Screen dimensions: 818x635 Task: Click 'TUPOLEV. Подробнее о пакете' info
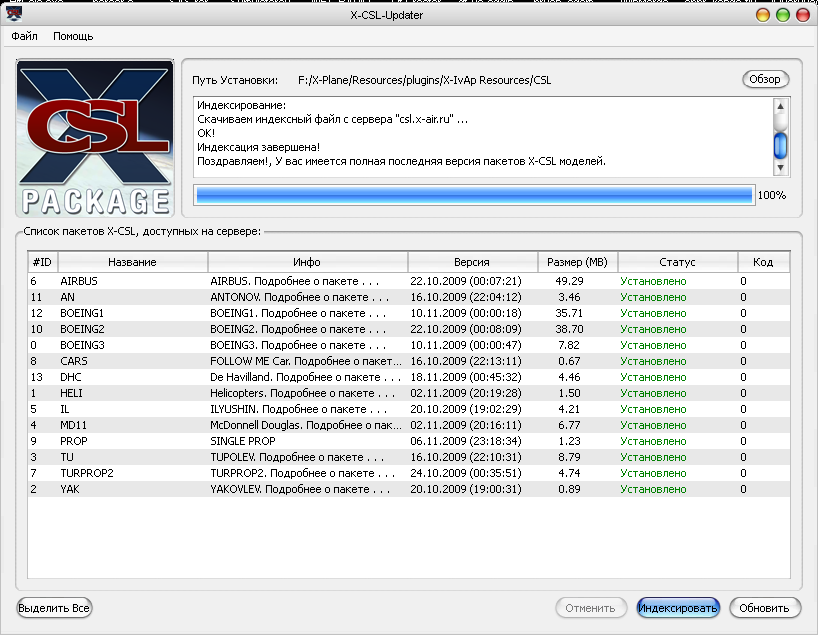coord(297,457)
